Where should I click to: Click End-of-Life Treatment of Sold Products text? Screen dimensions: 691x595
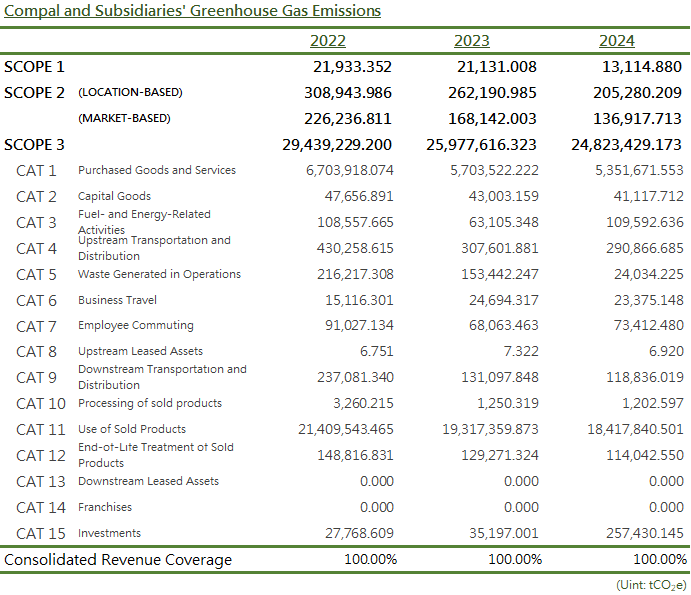tap(156, 455)
